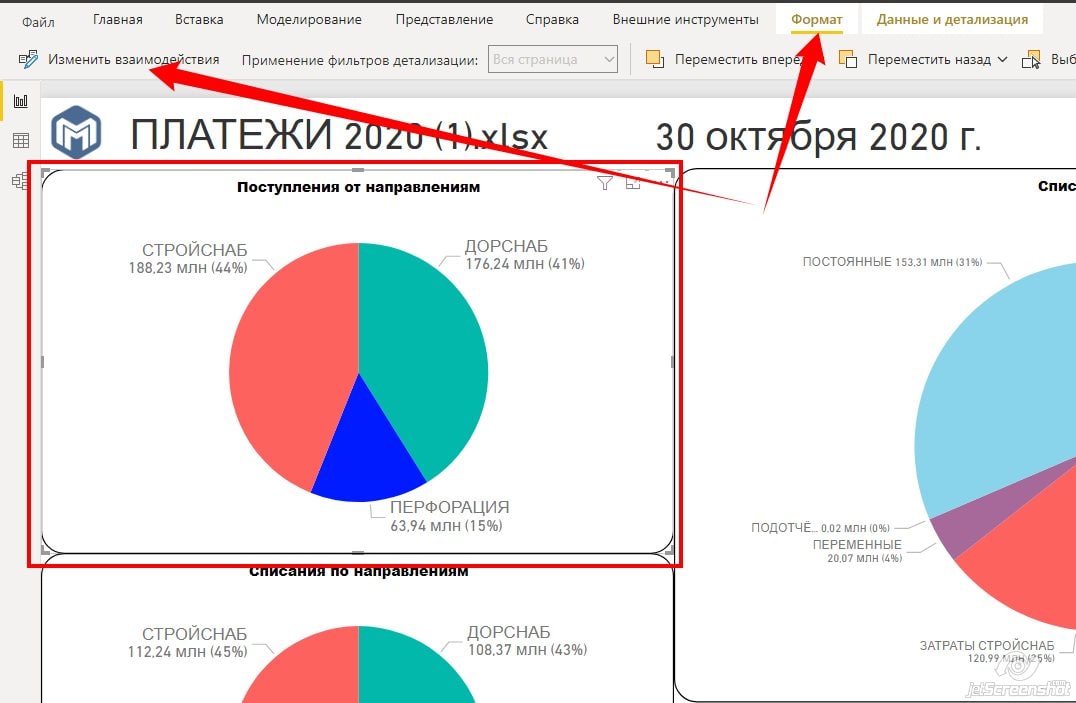Click label ПЕРФОРАЦИЯ 63,94 млн (15%)

pos(449,516)
